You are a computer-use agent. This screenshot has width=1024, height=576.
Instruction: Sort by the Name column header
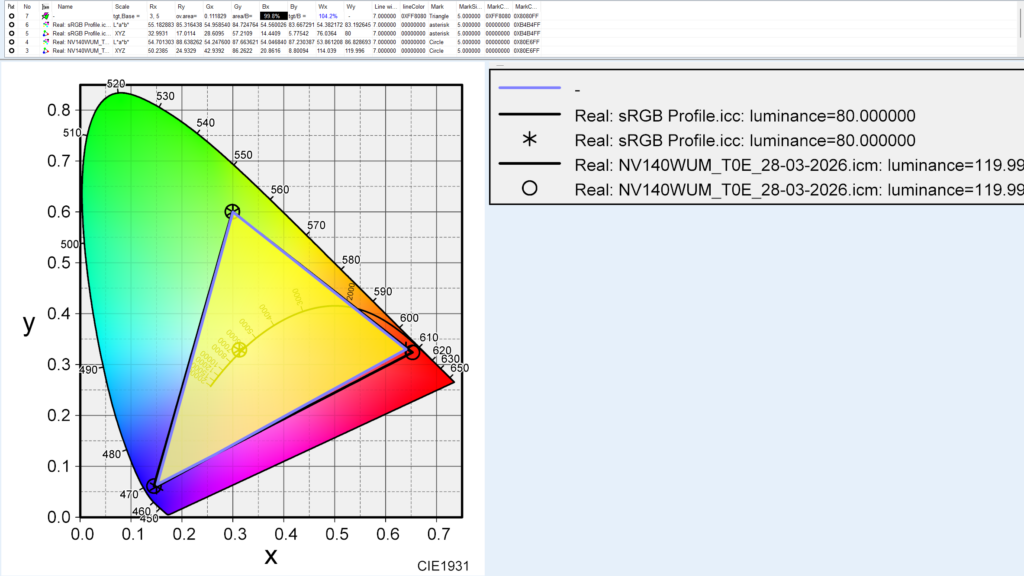66,6
